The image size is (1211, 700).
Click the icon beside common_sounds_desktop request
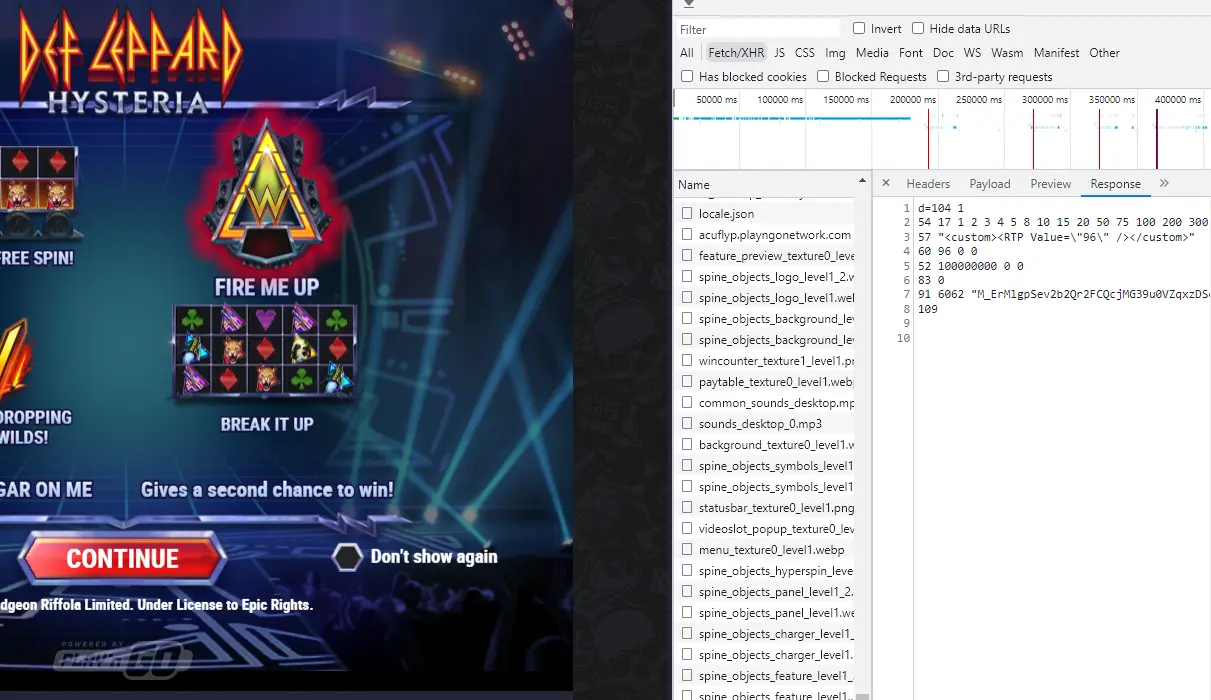tap(687, 403)
